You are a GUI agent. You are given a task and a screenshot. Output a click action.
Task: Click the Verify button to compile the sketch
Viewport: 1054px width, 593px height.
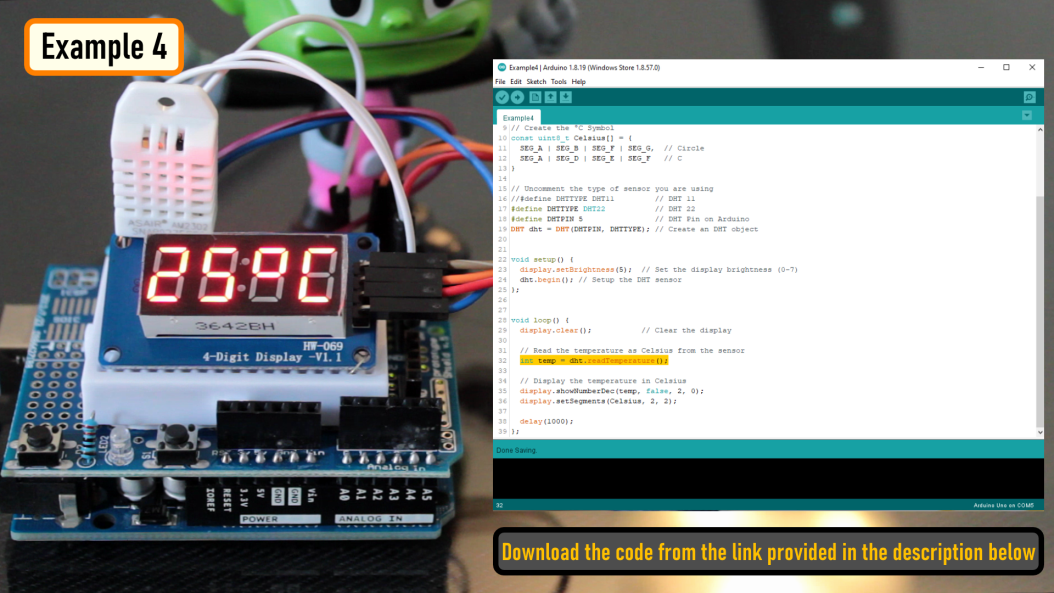pos(502,97)
